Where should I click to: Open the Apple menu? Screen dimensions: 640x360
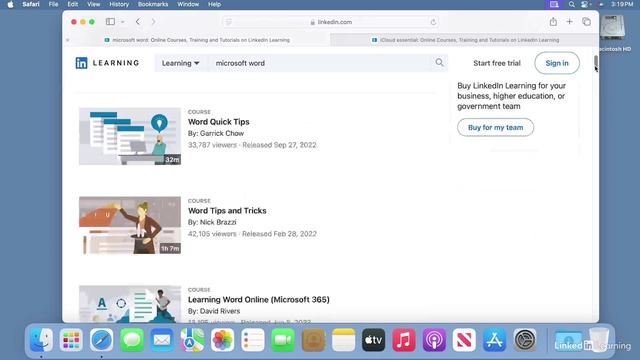tap(10, 4)
